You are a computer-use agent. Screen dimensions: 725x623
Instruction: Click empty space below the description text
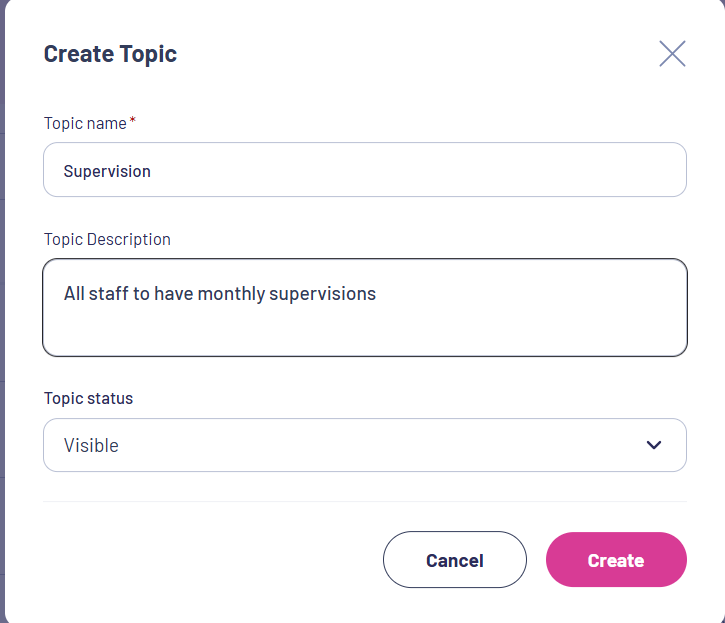pos(365,333)
